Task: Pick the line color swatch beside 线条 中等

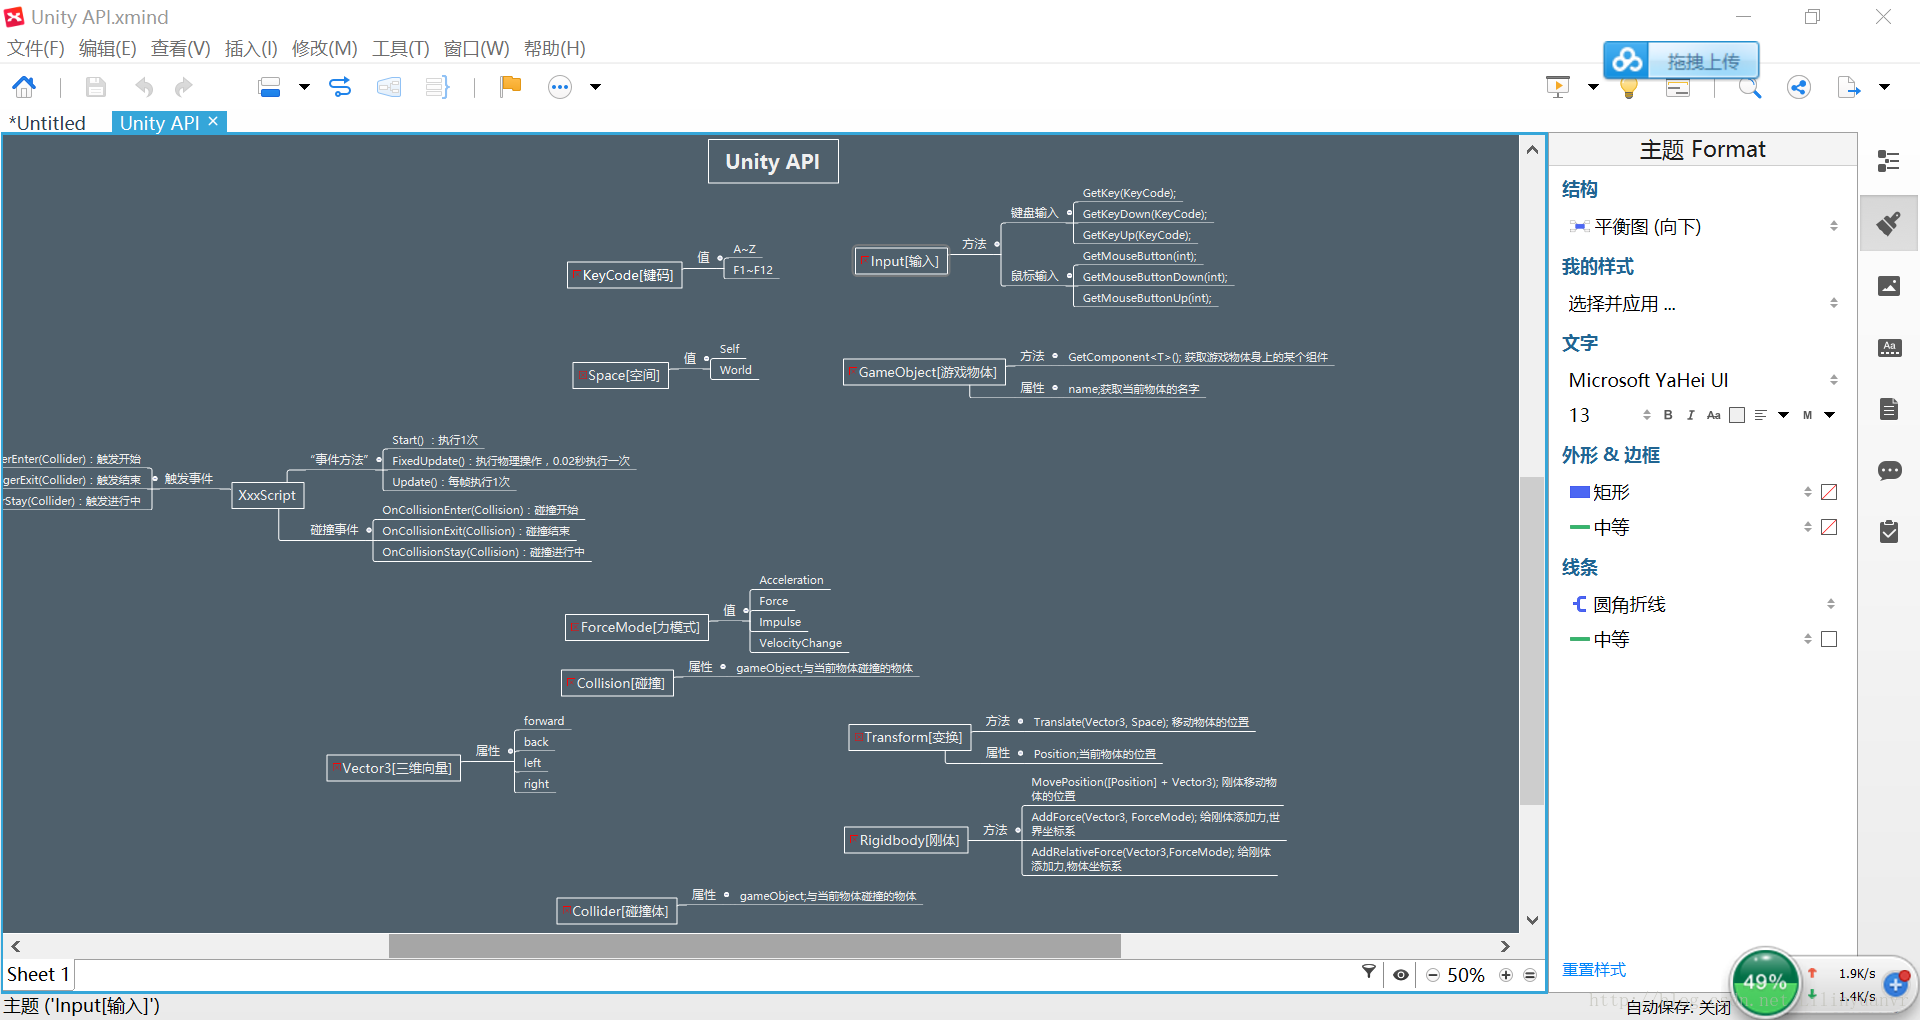Action: point(1829,639)
